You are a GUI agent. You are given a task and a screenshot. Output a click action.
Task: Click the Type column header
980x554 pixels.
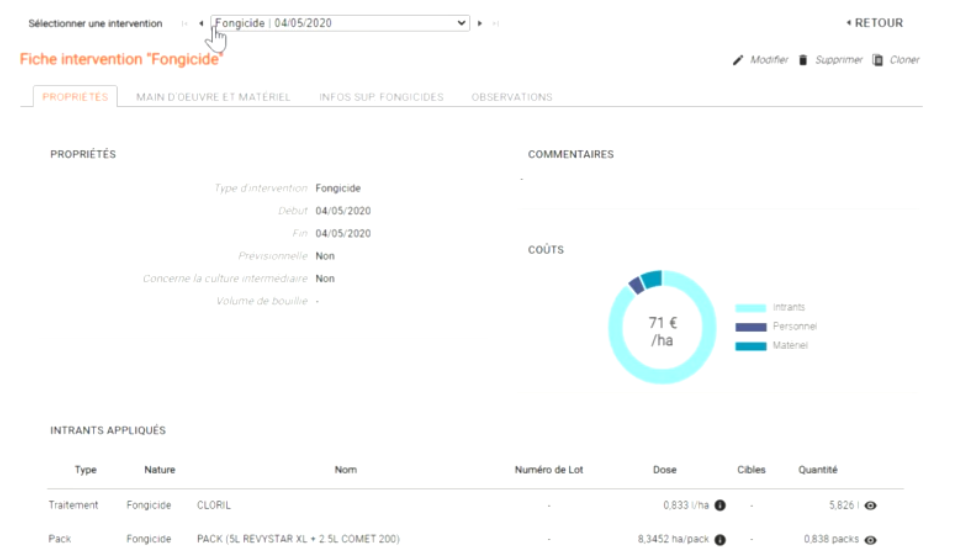click(x=86, y=470)
